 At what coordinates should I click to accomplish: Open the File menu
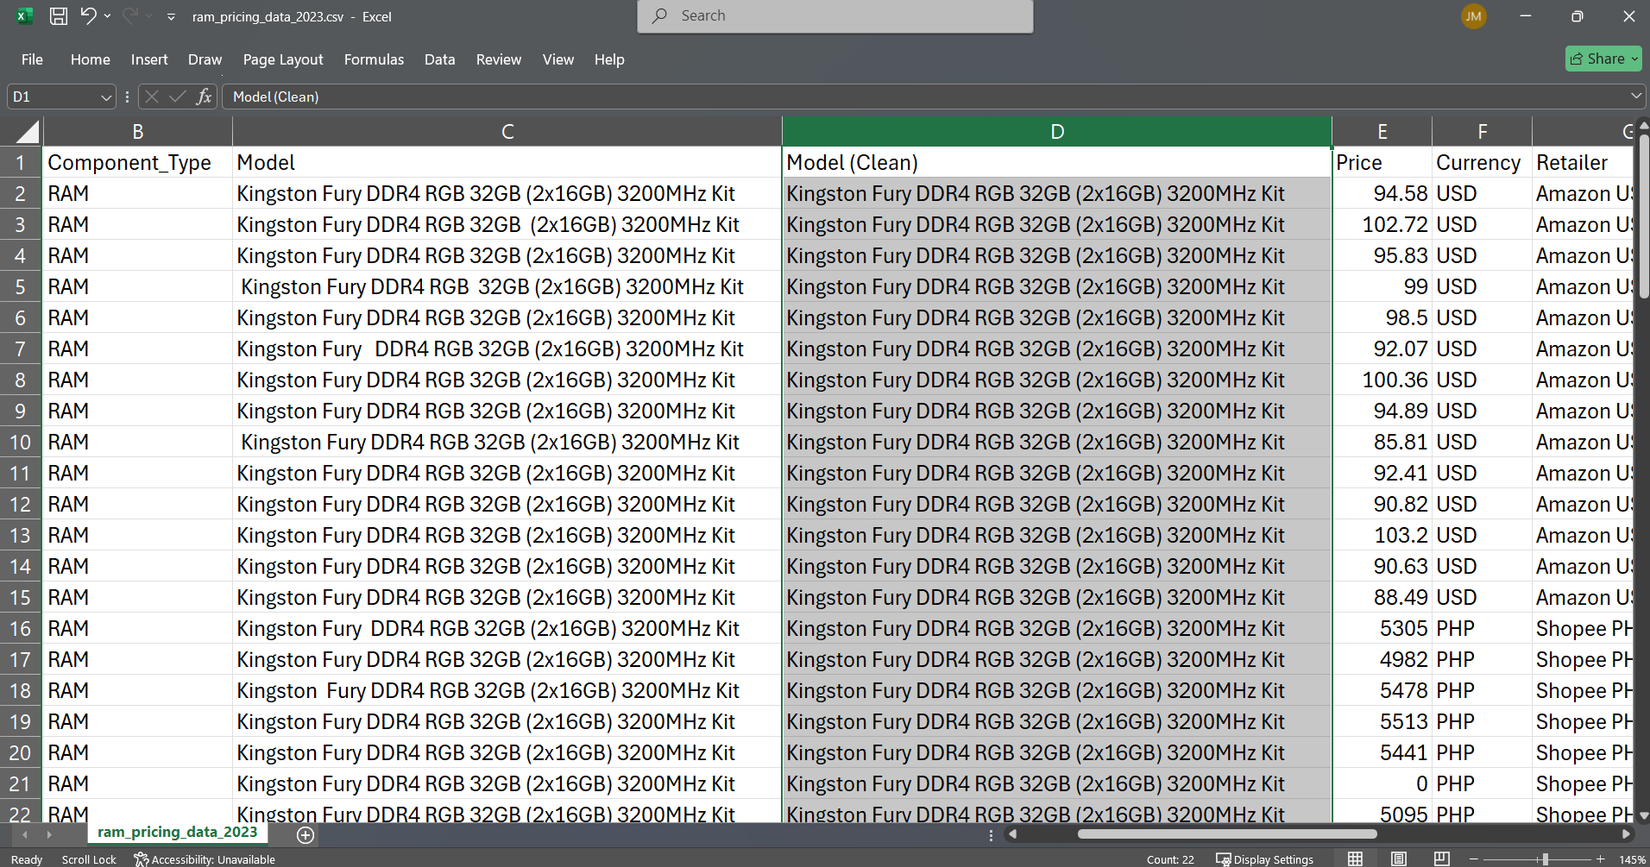pyautogui.click(x=32, y=60)
